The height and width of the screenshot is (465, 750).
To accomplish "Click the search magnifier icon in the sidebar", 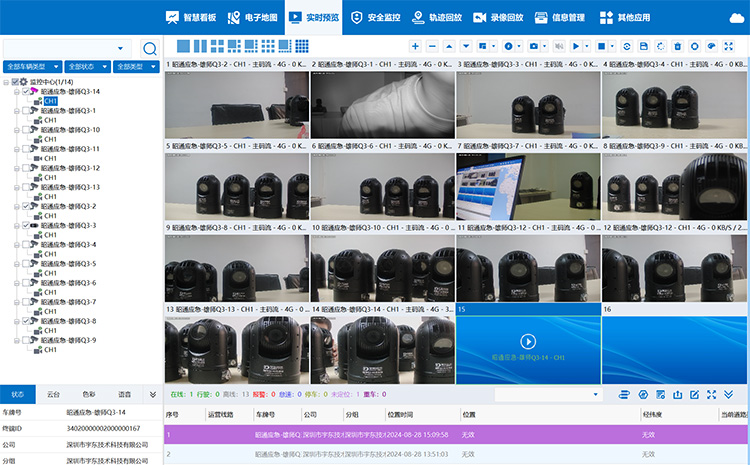I will (x=150, y=48).
